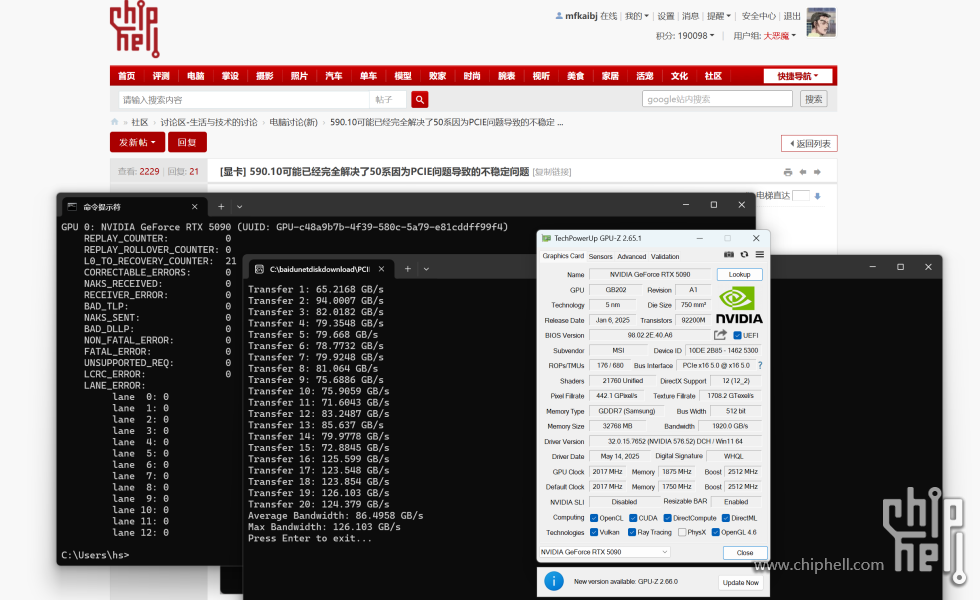
Task: Go to previous thread with left arrow icon
Action: 803,172
